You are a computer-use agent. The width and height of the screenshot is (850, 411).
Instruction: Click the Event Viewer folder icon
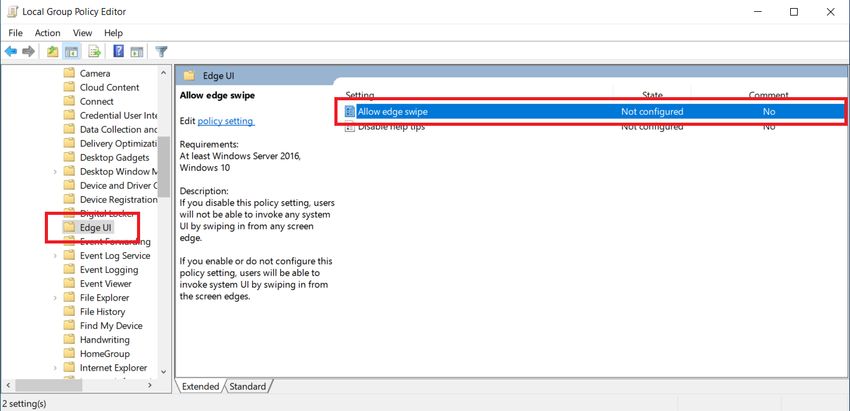pyautogui.click(x=69, y=284)
